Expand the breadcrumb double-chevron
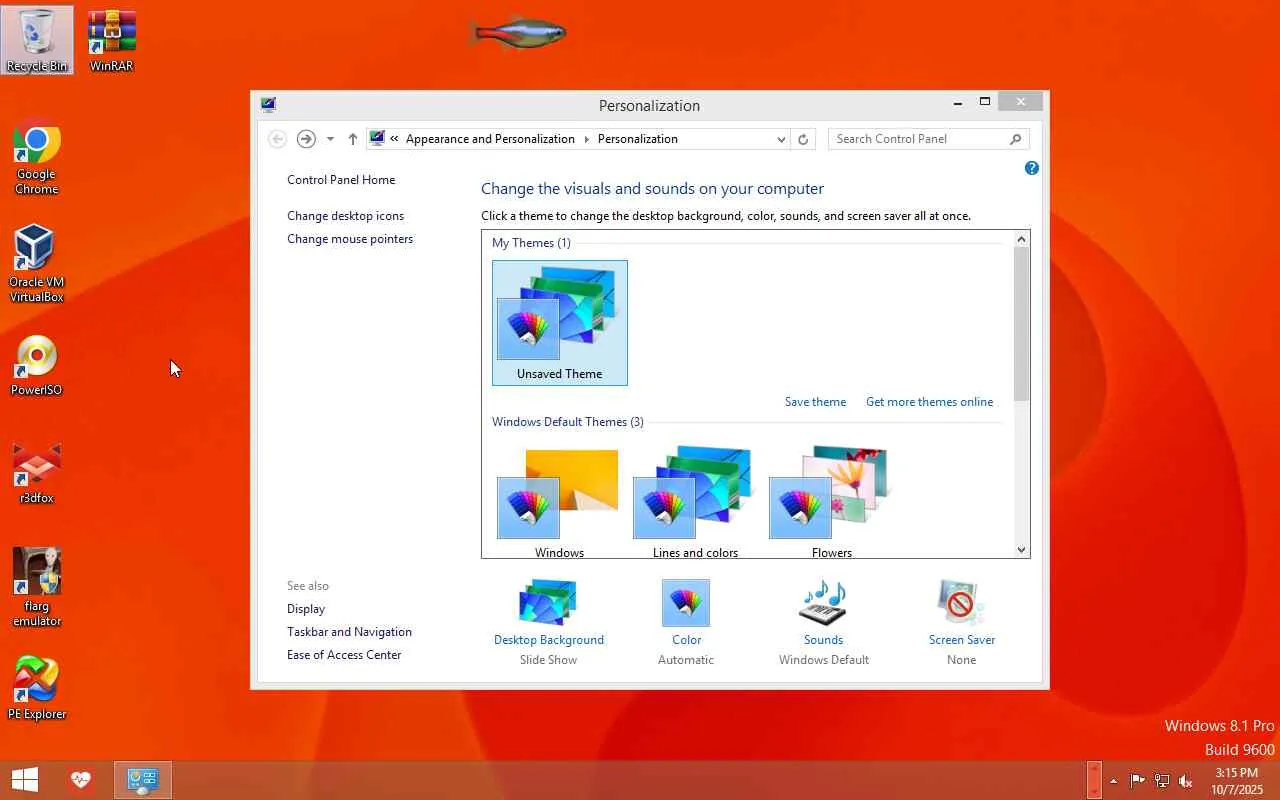 tap(394, 139)
